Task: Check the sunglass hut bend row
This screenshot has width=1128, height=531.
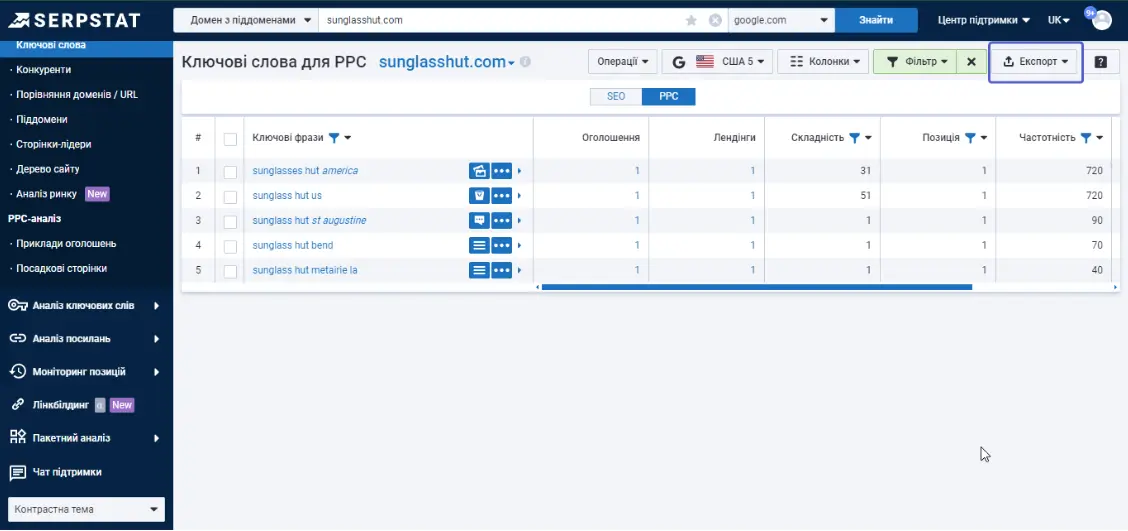Action: click(230, 247)
